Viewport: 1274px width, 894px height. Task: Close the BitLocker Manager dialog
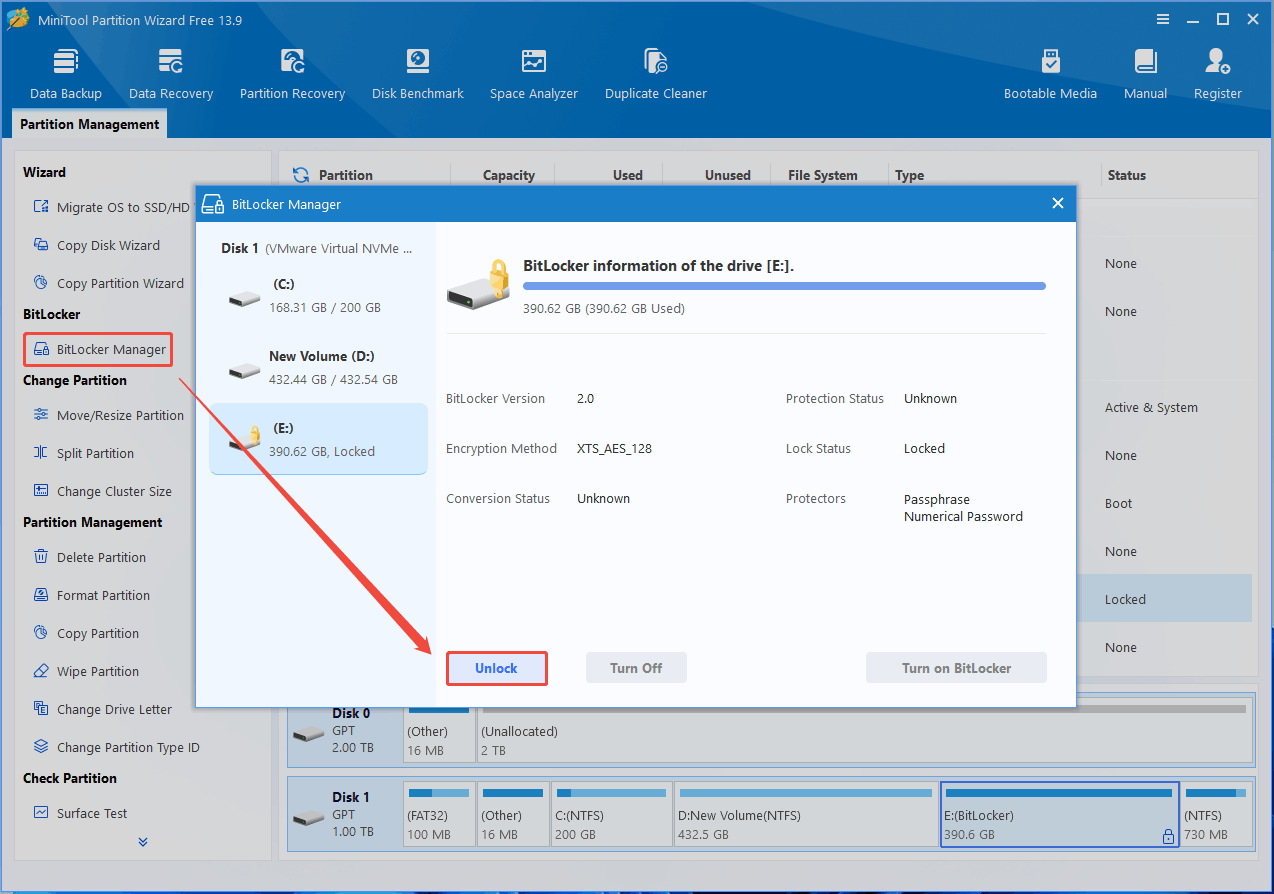[x=1058, y=203]
